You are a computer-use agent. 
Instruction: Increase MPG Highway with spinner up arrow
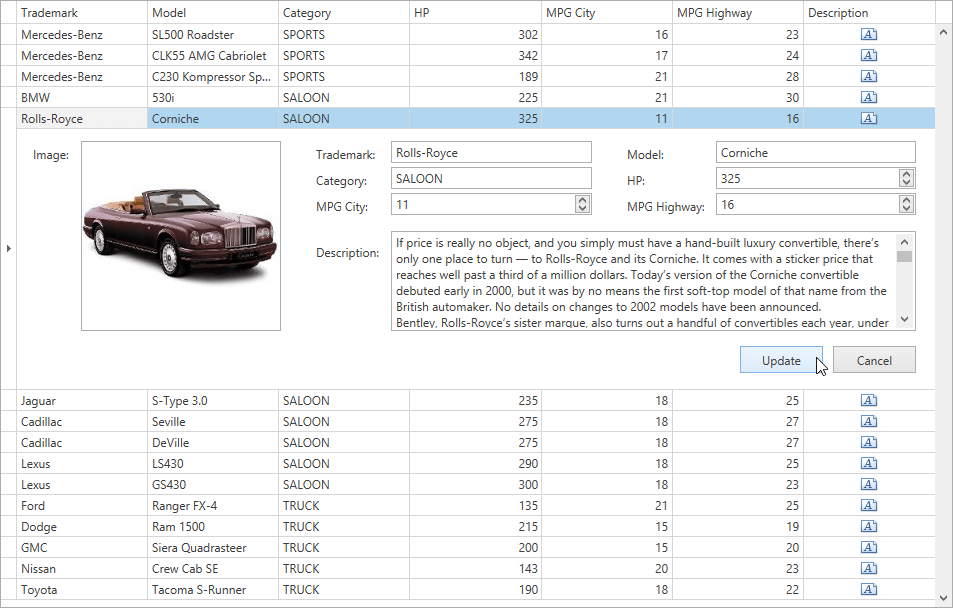click(906, 200)
